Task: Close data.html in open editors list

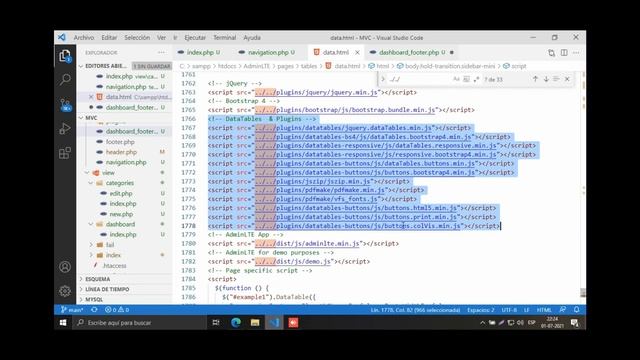Action: point(91,97)
